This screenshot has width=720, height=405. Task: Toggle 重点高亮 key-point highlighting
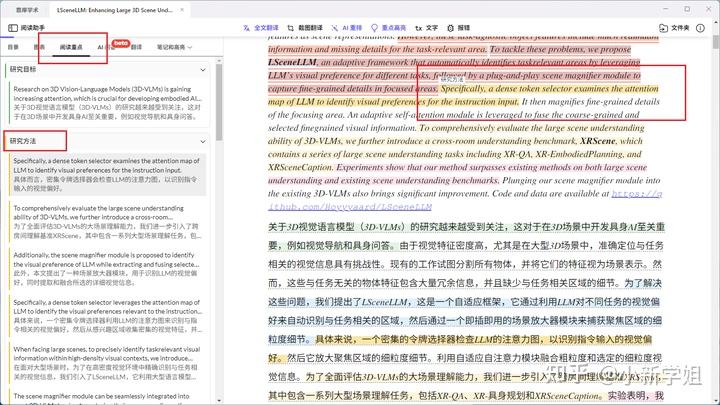pos(388,28)
